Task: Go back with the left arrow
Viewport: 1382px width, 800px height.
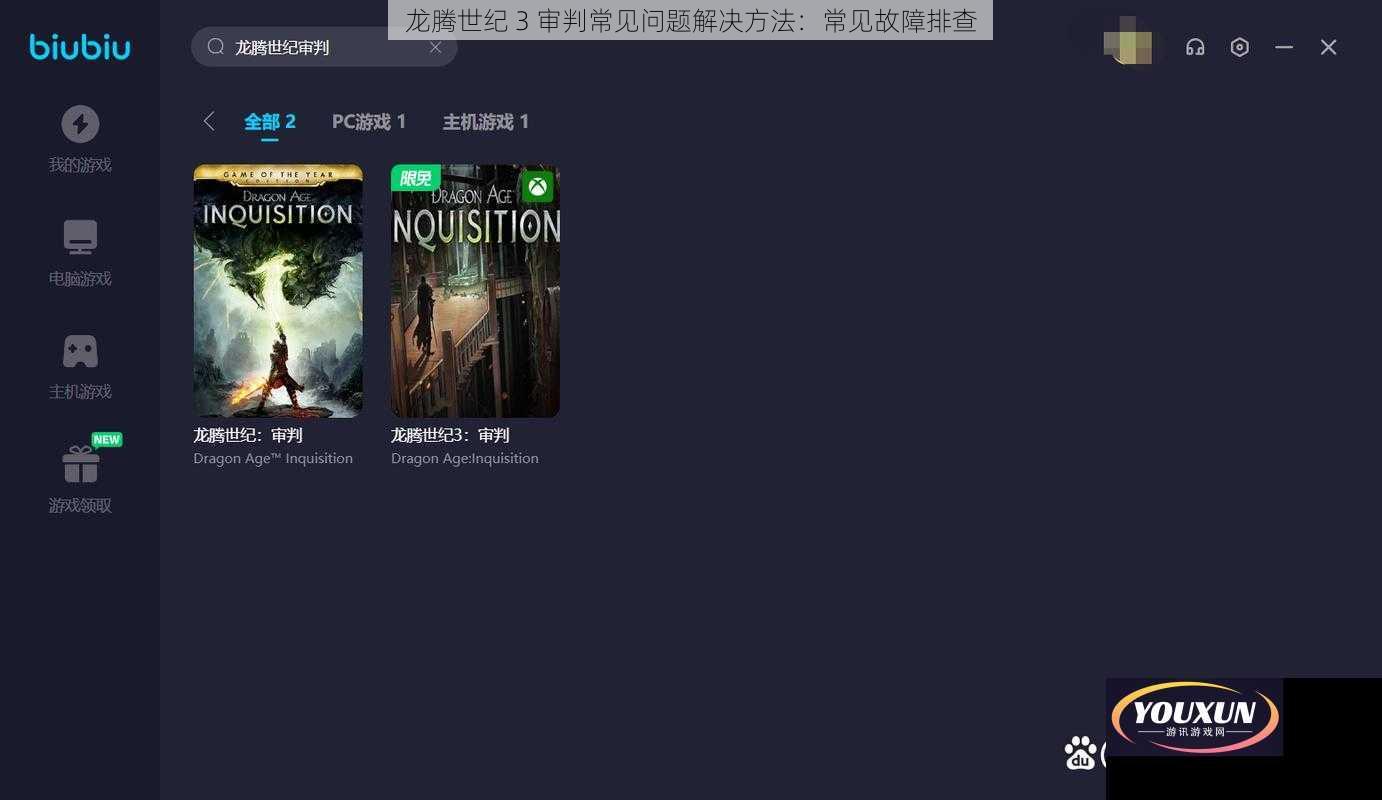Action: pyautogui.click(x=209, y=121)
